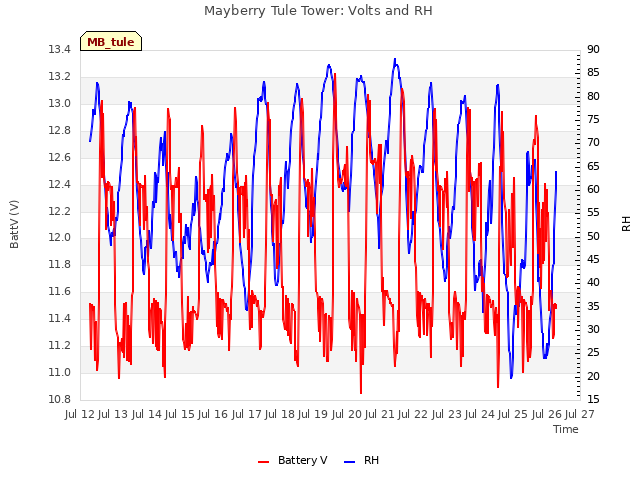Click the Jul 20 date label
This screenshot has width=640, height=480.
[347, 415]
